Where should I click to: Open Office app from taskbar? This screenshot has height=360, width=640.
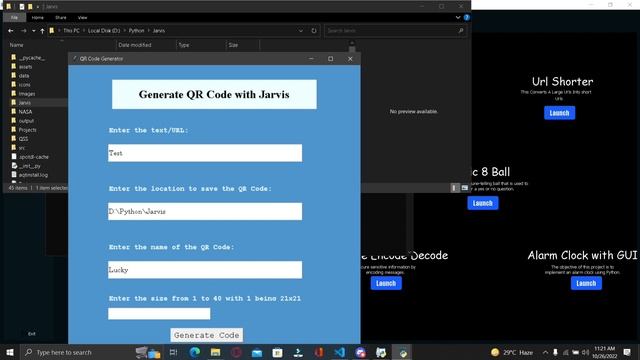tap(319, 352)
